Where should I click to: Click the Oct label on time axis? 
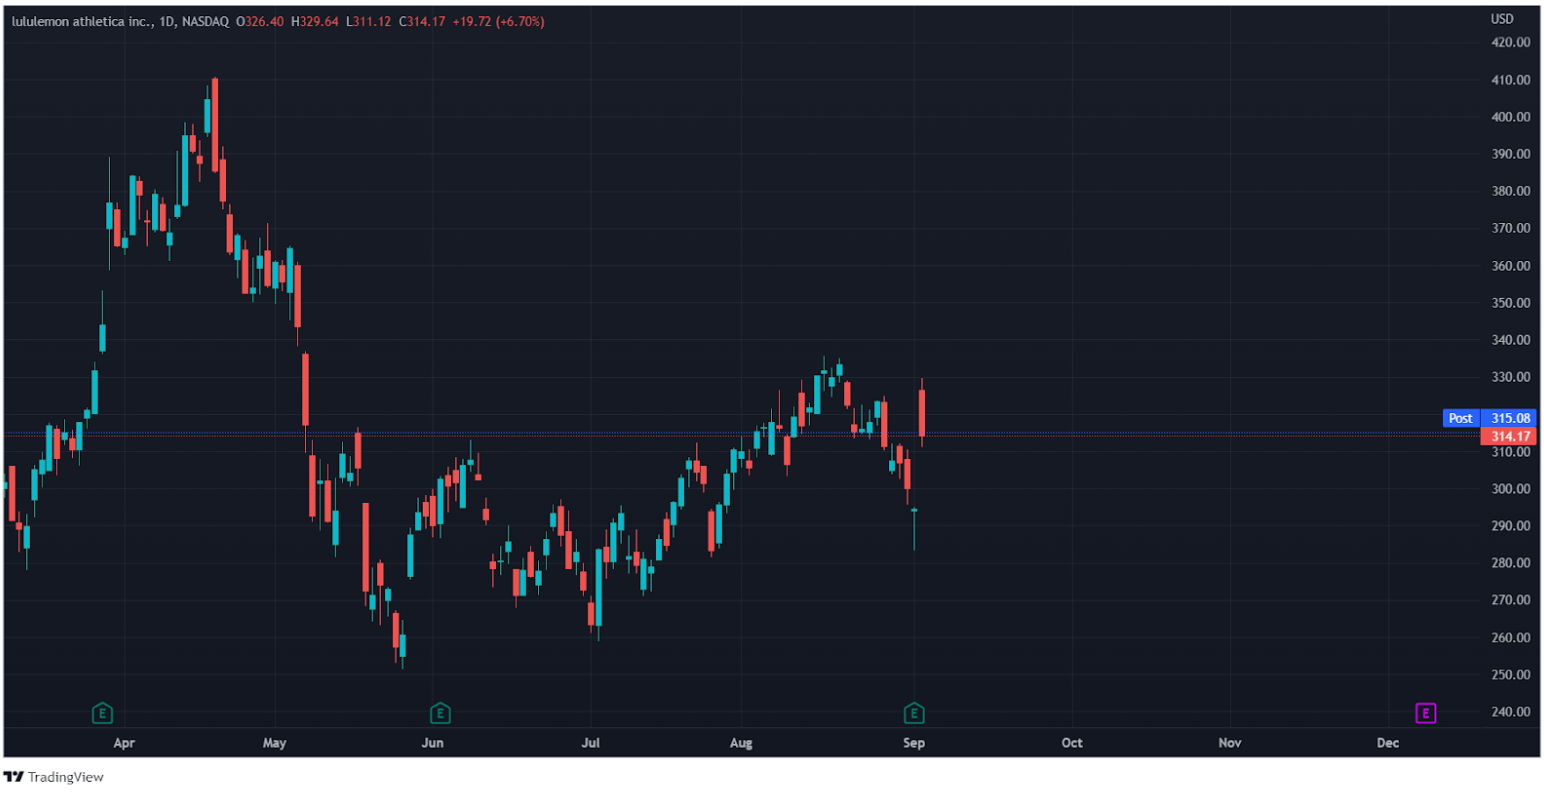(1072, 743)
